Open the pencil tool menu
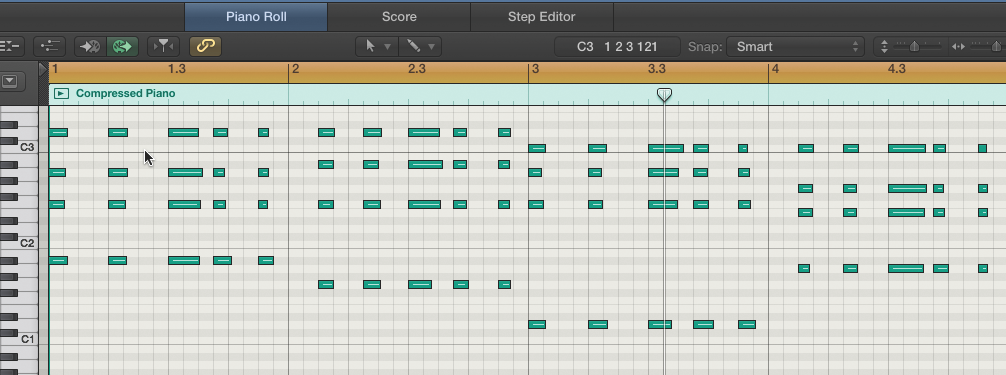This screenshot has width=1006, height=375. [420, 46]
